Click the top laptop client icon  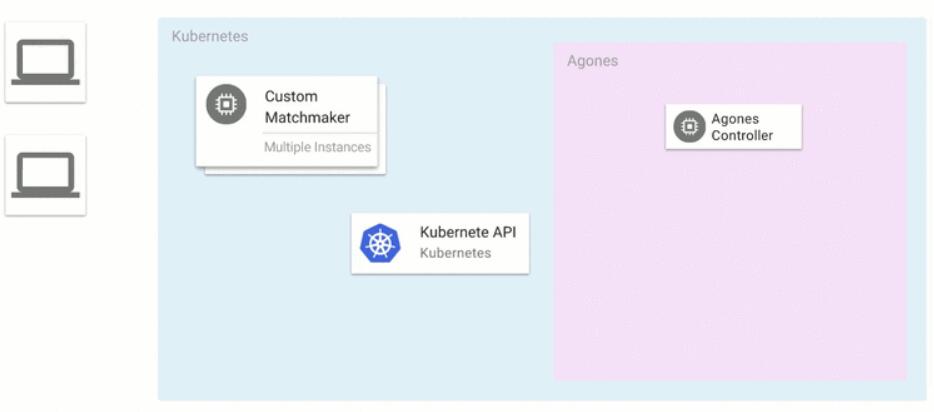click(x=45, y=62)
